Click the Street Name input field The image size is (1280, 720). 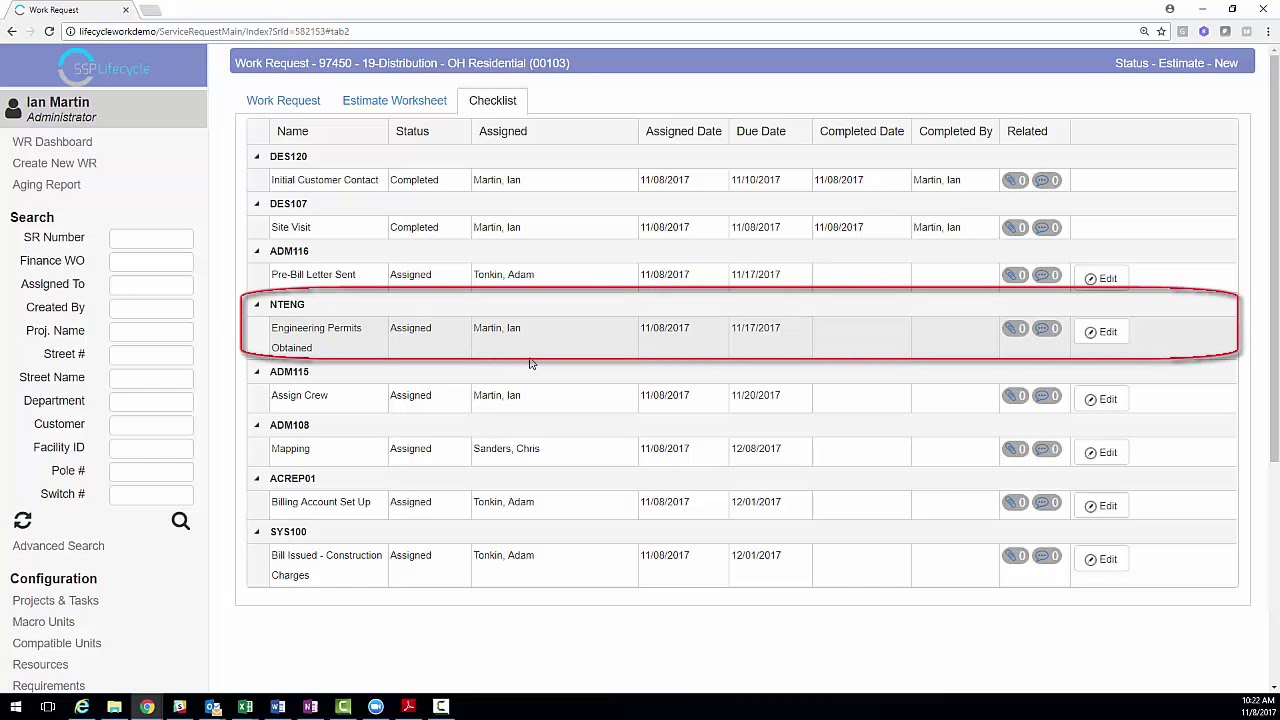tap(151, 378)
